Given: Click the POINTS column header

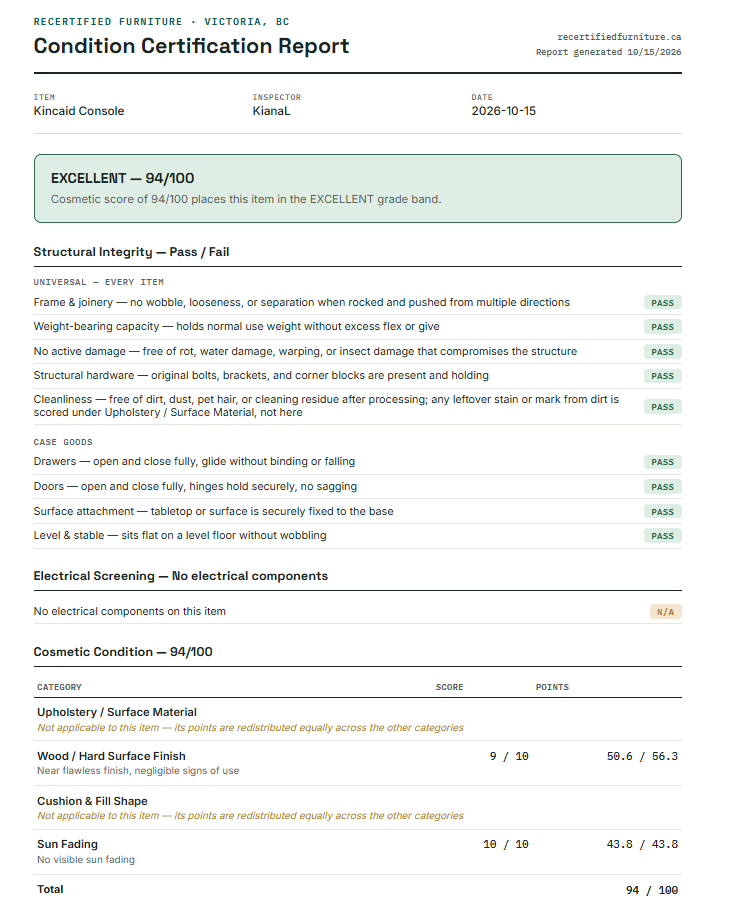Looking at the screenshot, I should pyautogui.click(x=552, y=687).
